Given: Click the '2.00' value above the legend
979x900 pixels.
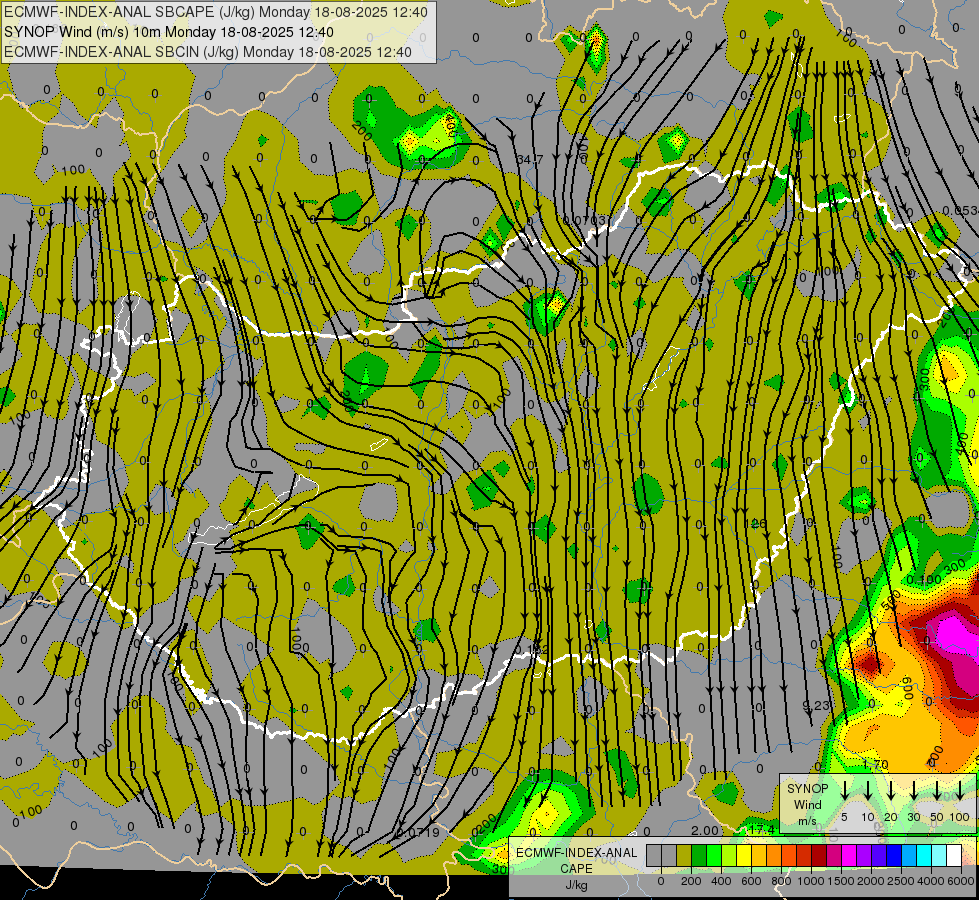Looking at the screenshot, I should 705,830.
